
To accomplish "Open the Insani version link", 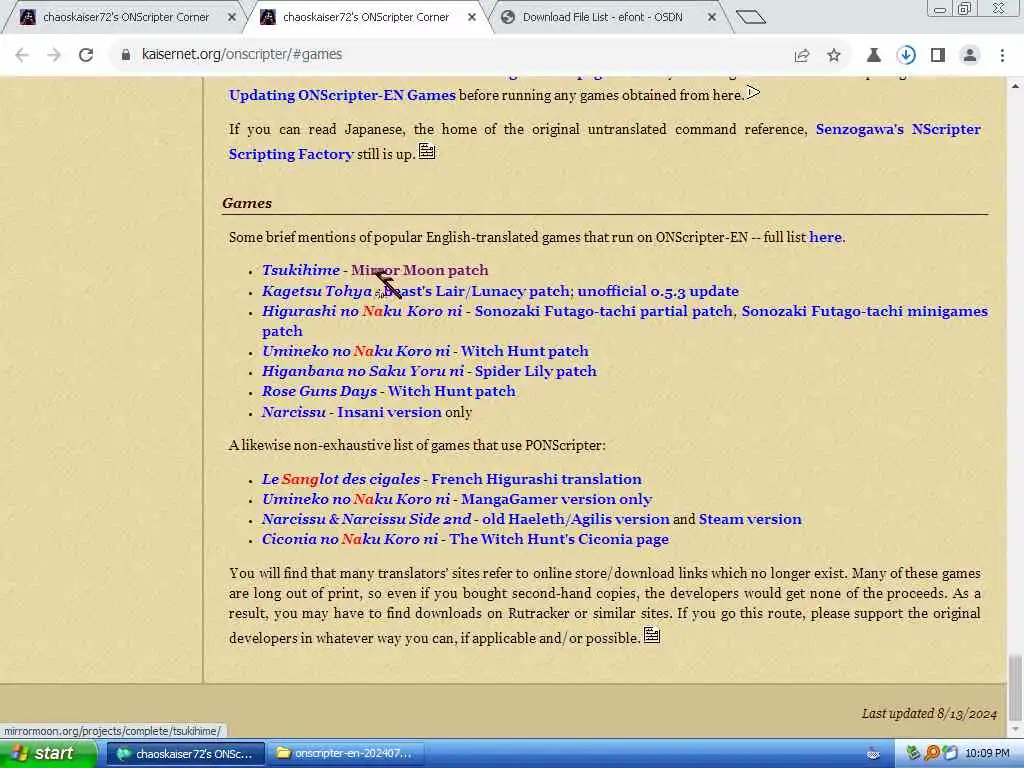I will pyautogui.click(x=389, y=412).
